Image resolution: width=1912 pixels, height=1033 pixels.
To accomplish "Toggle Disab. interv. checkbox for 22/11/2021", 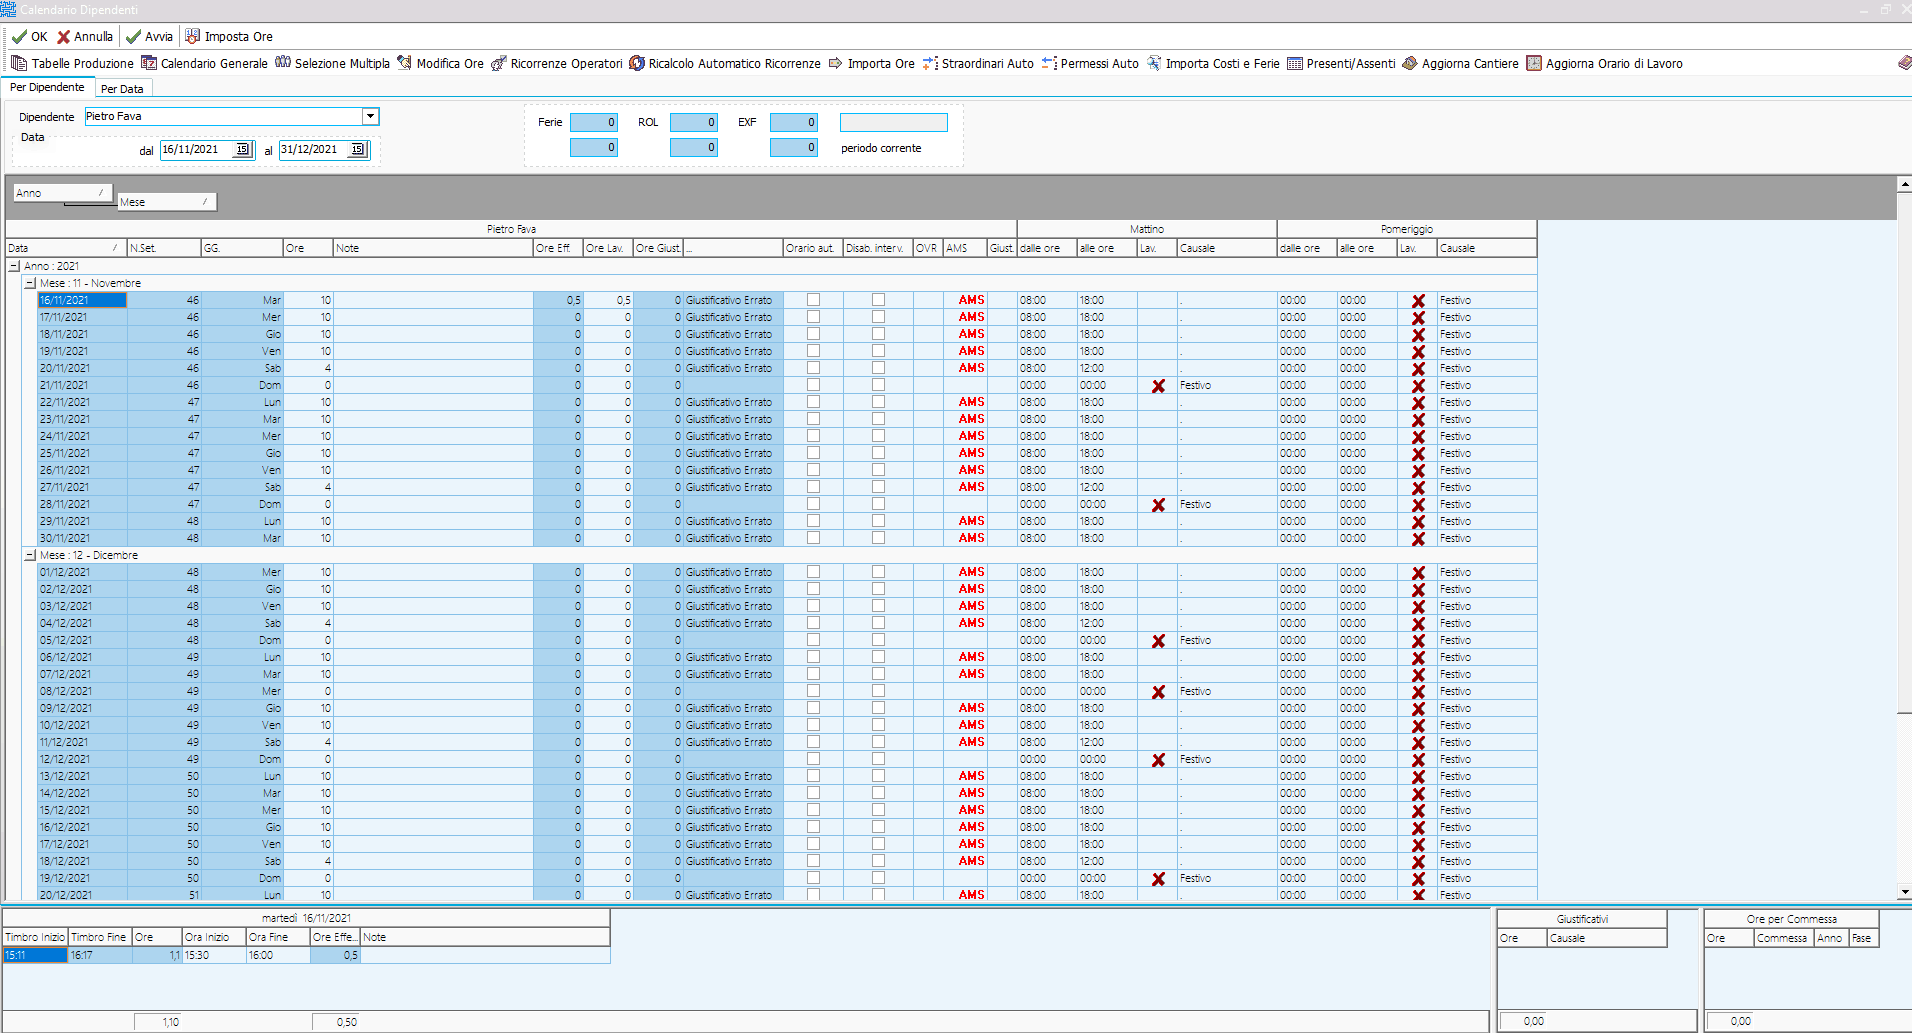I will pyautogui.click(x=878, y=402).
